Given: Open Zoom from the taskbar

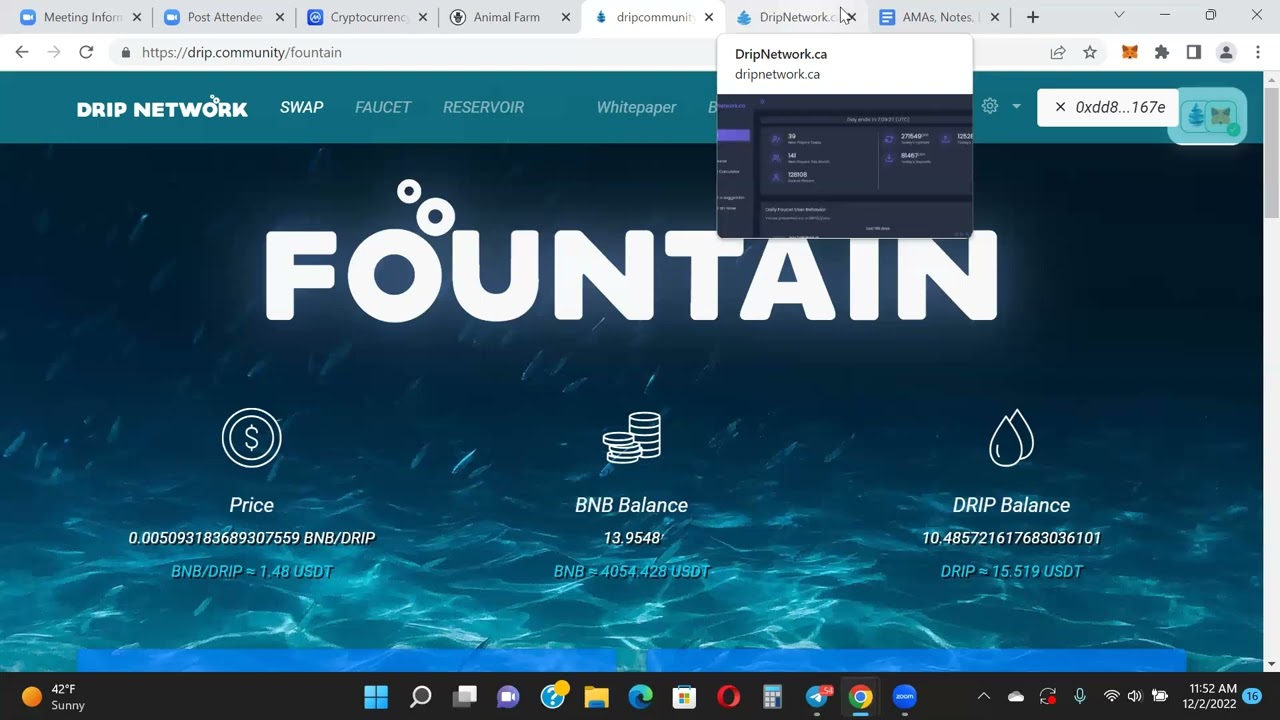Looking at the screenshot, I should pos(904,697).
